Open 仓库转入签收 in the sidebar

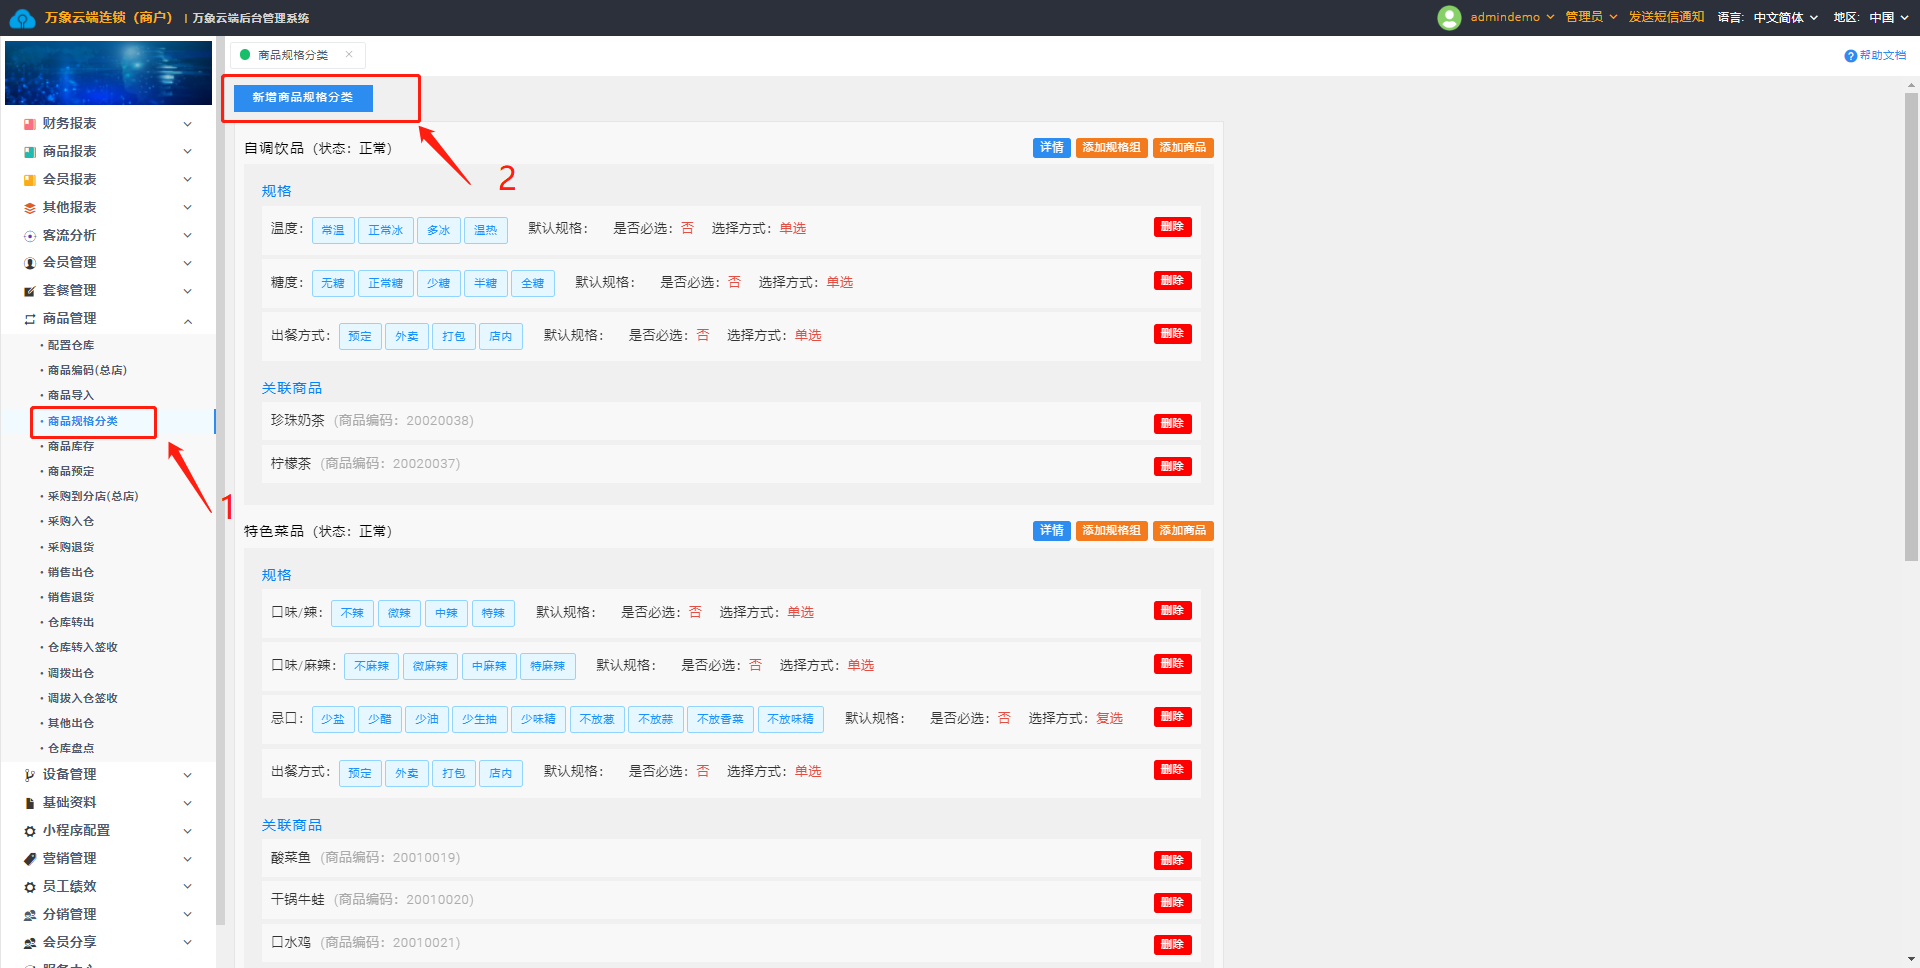(x=83, y=647)
